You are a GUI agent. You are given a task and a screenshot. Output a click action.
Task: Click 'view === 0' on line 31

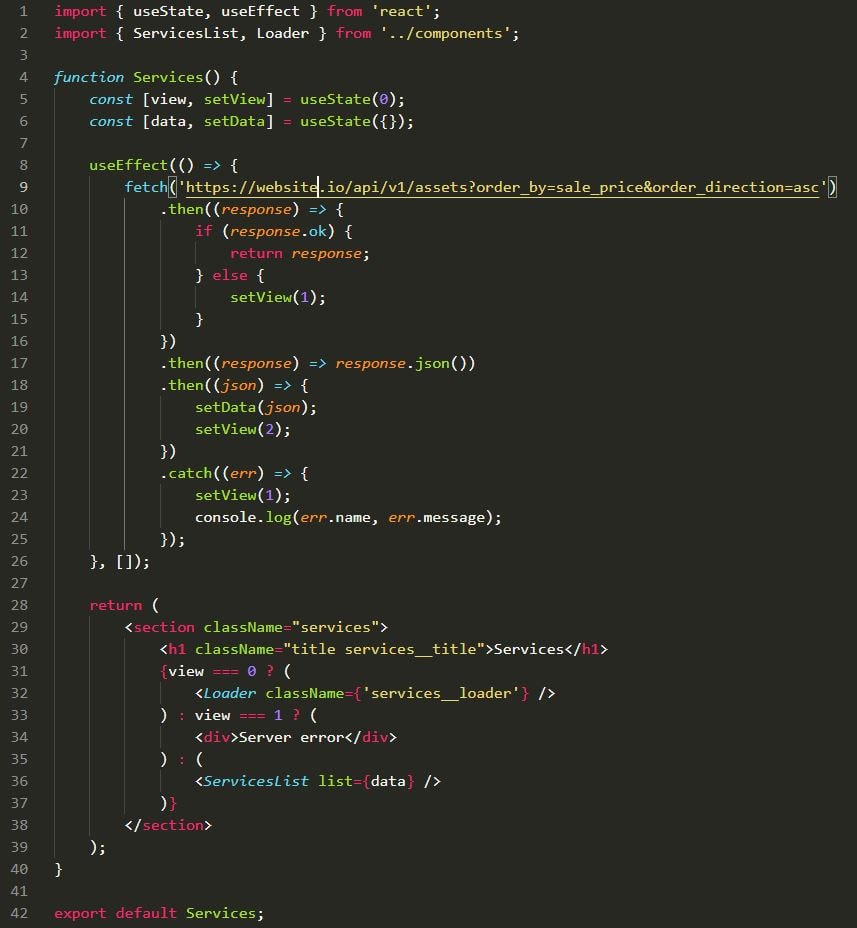pos(212,671)
